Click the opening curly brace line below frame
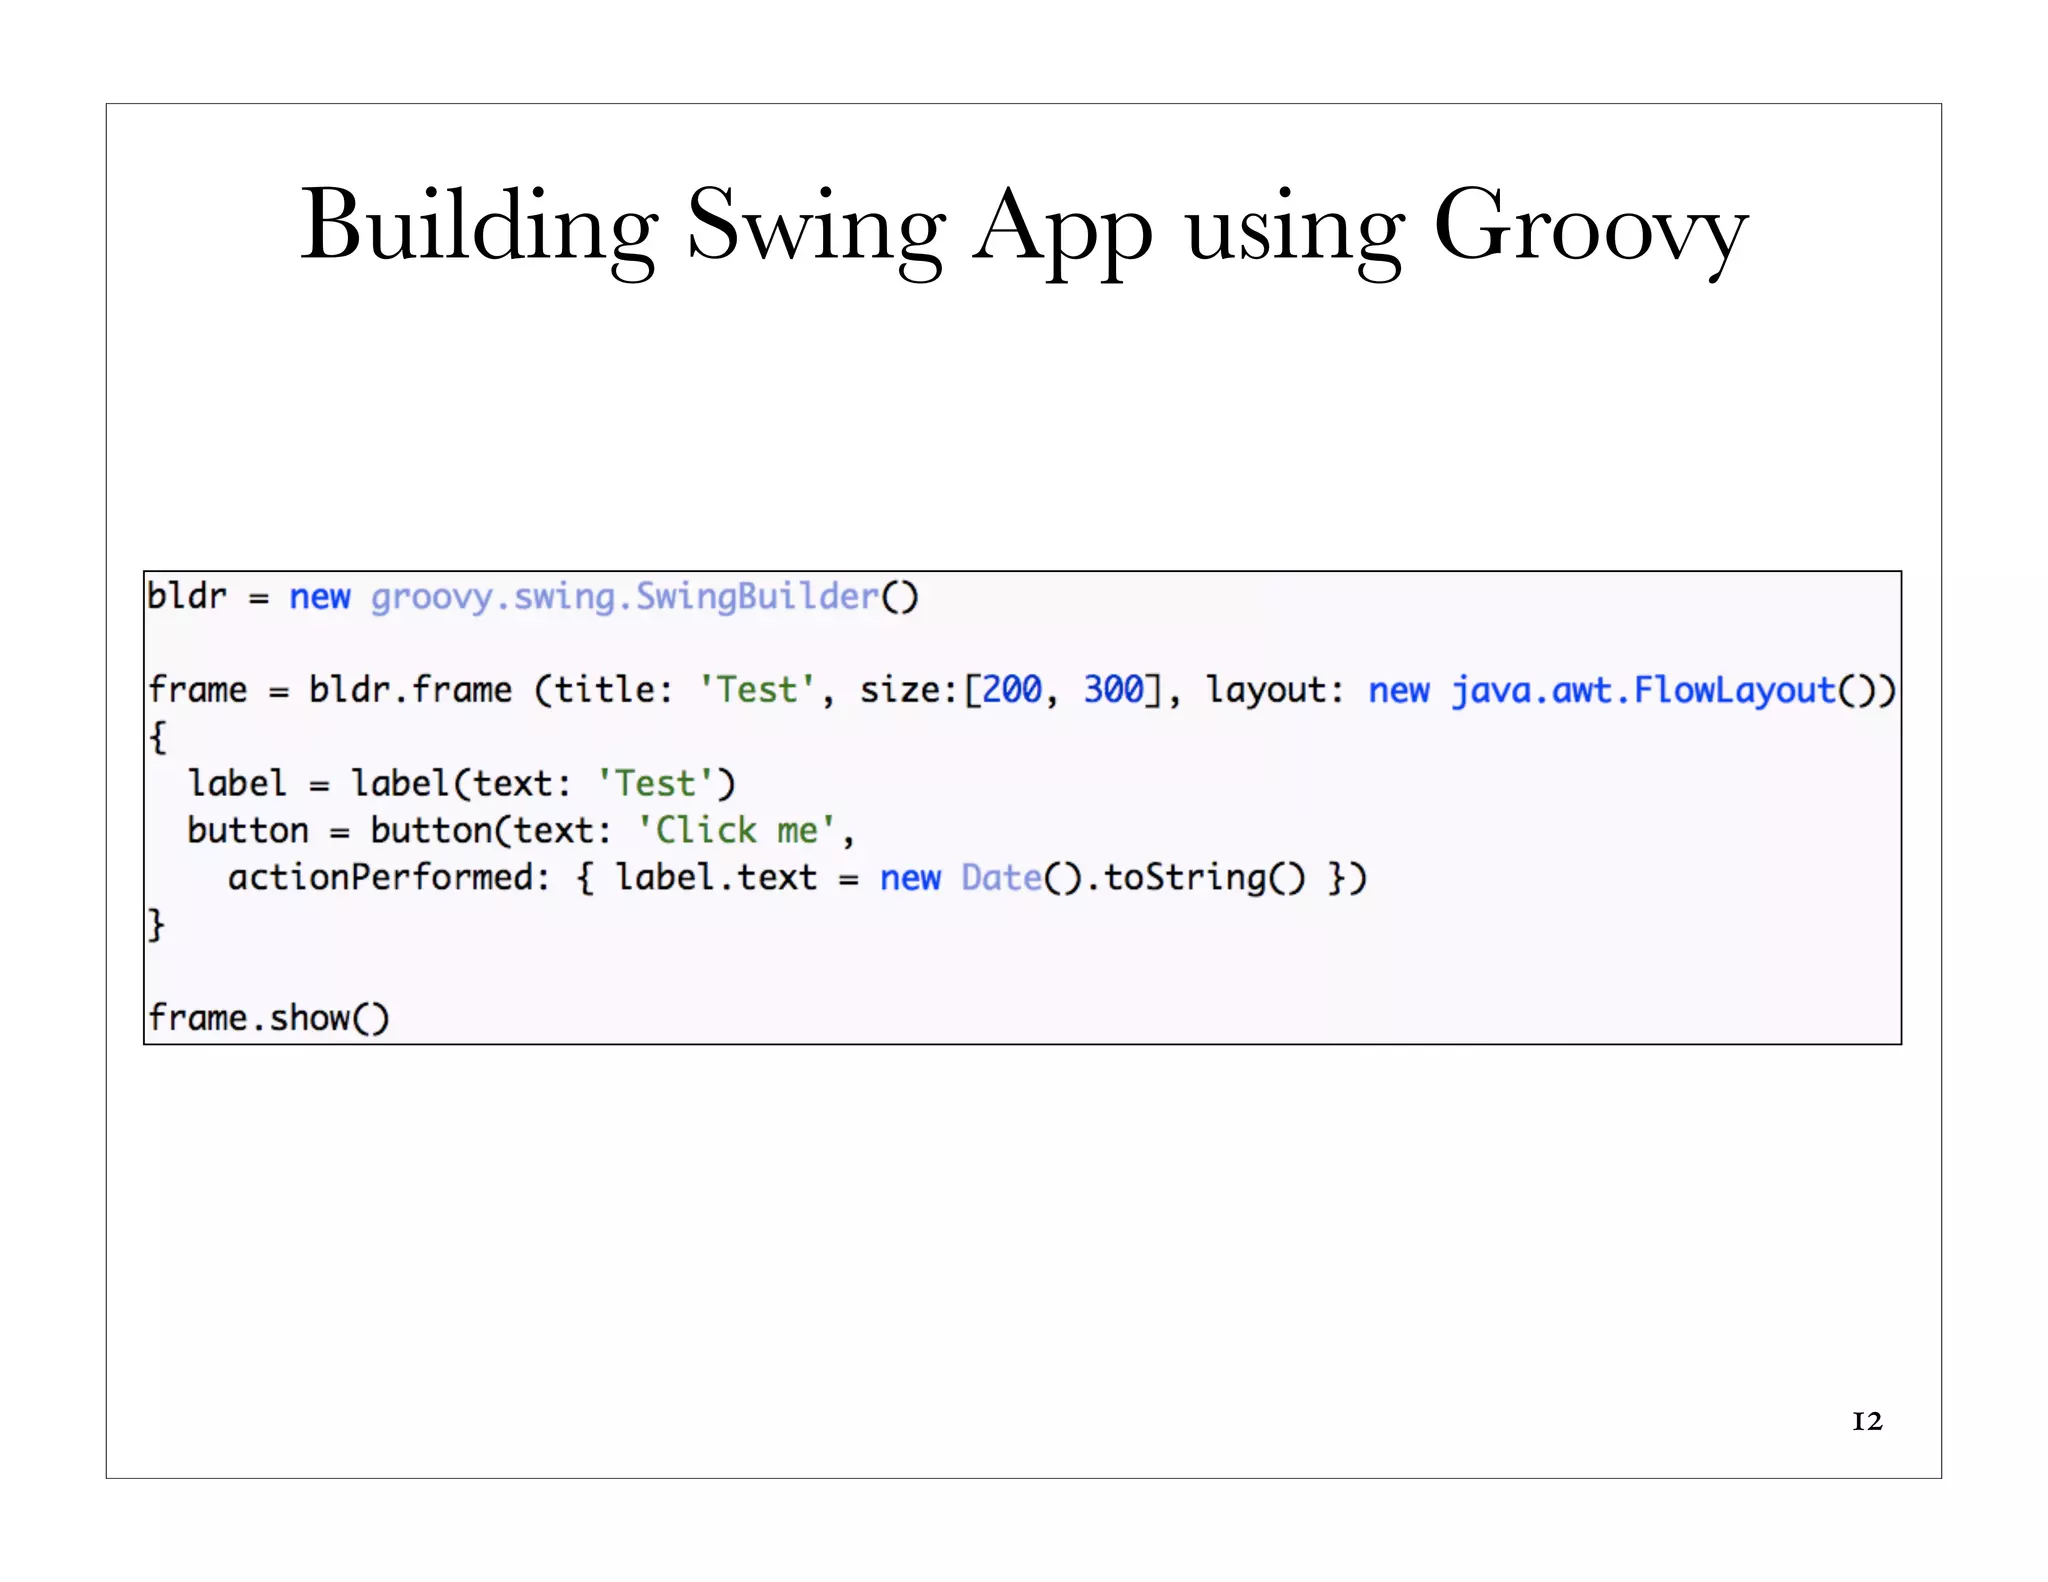The width and height of the screenshot is (2048, 1582). coord(157,738)
